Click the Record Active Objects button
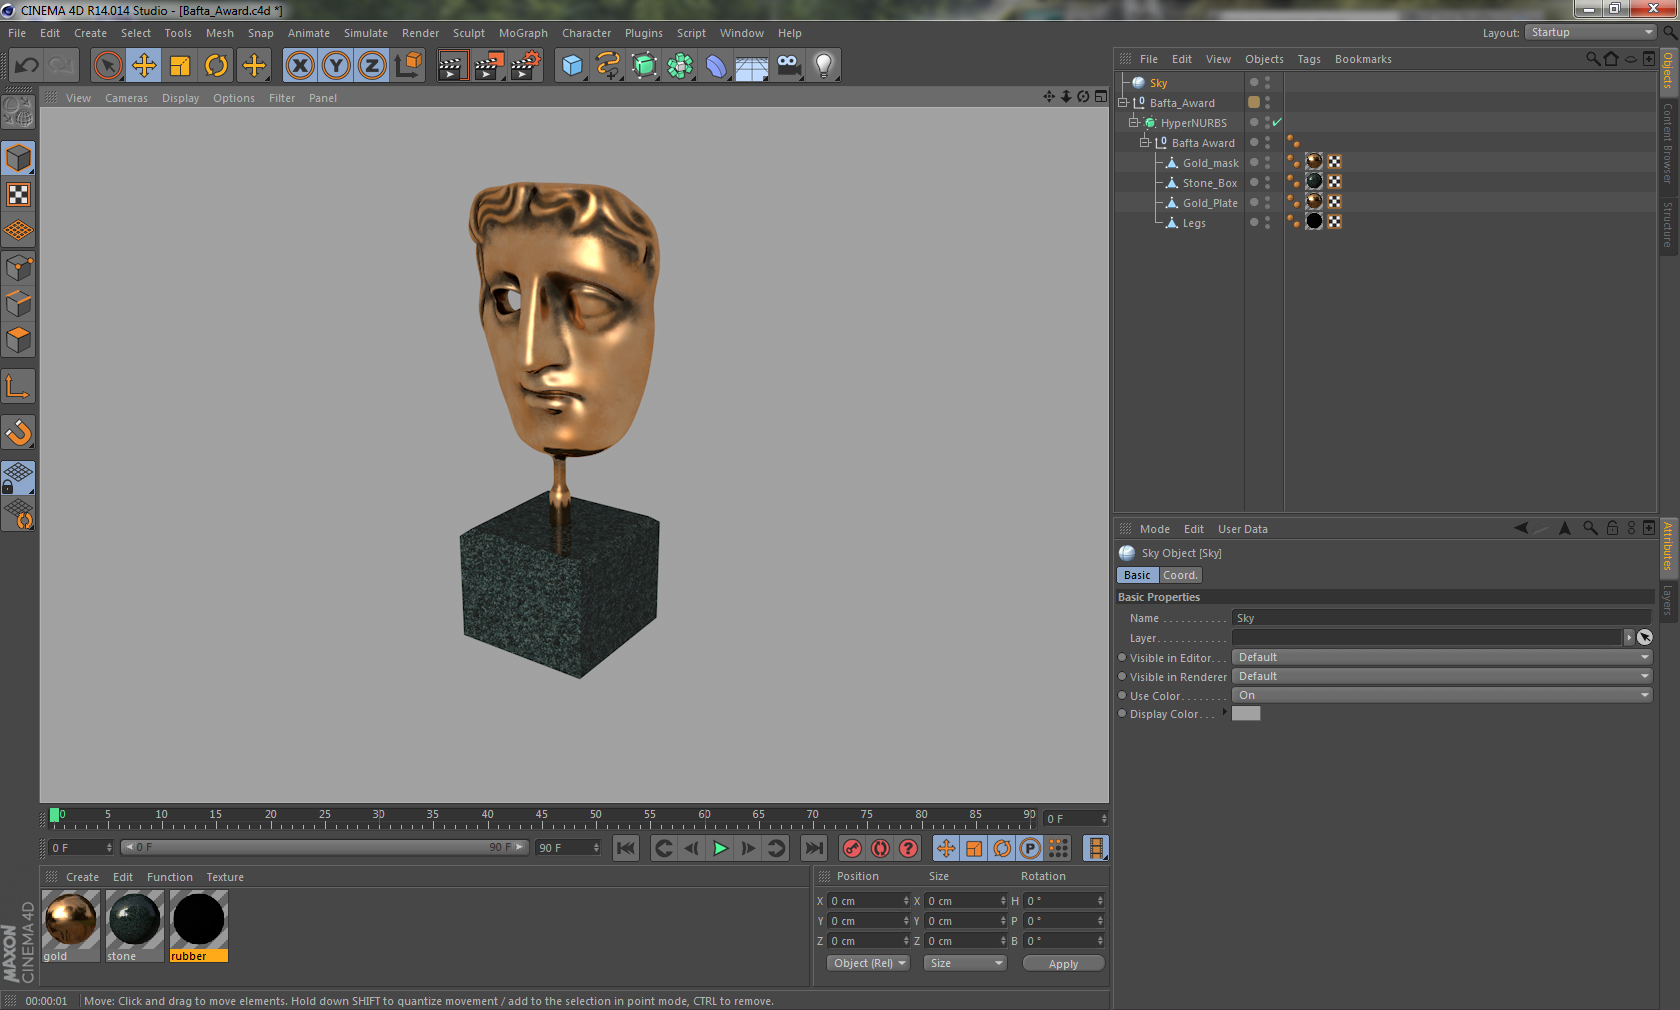The image size is (1680, 1010). point(852,848)
